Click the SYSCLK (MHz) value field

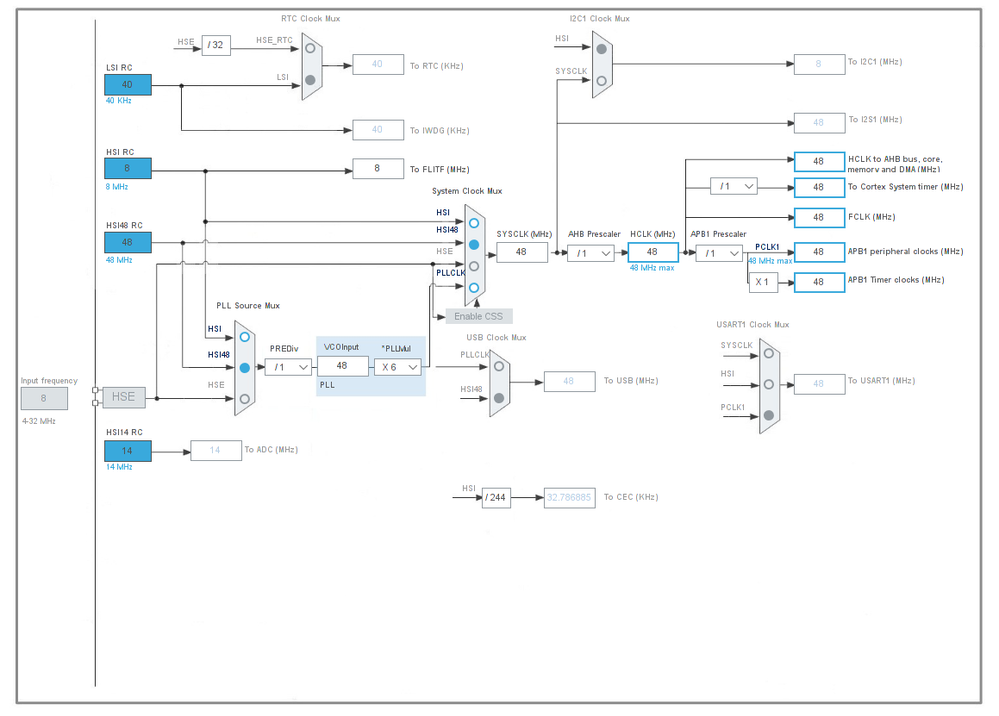[x=522, y=252]
